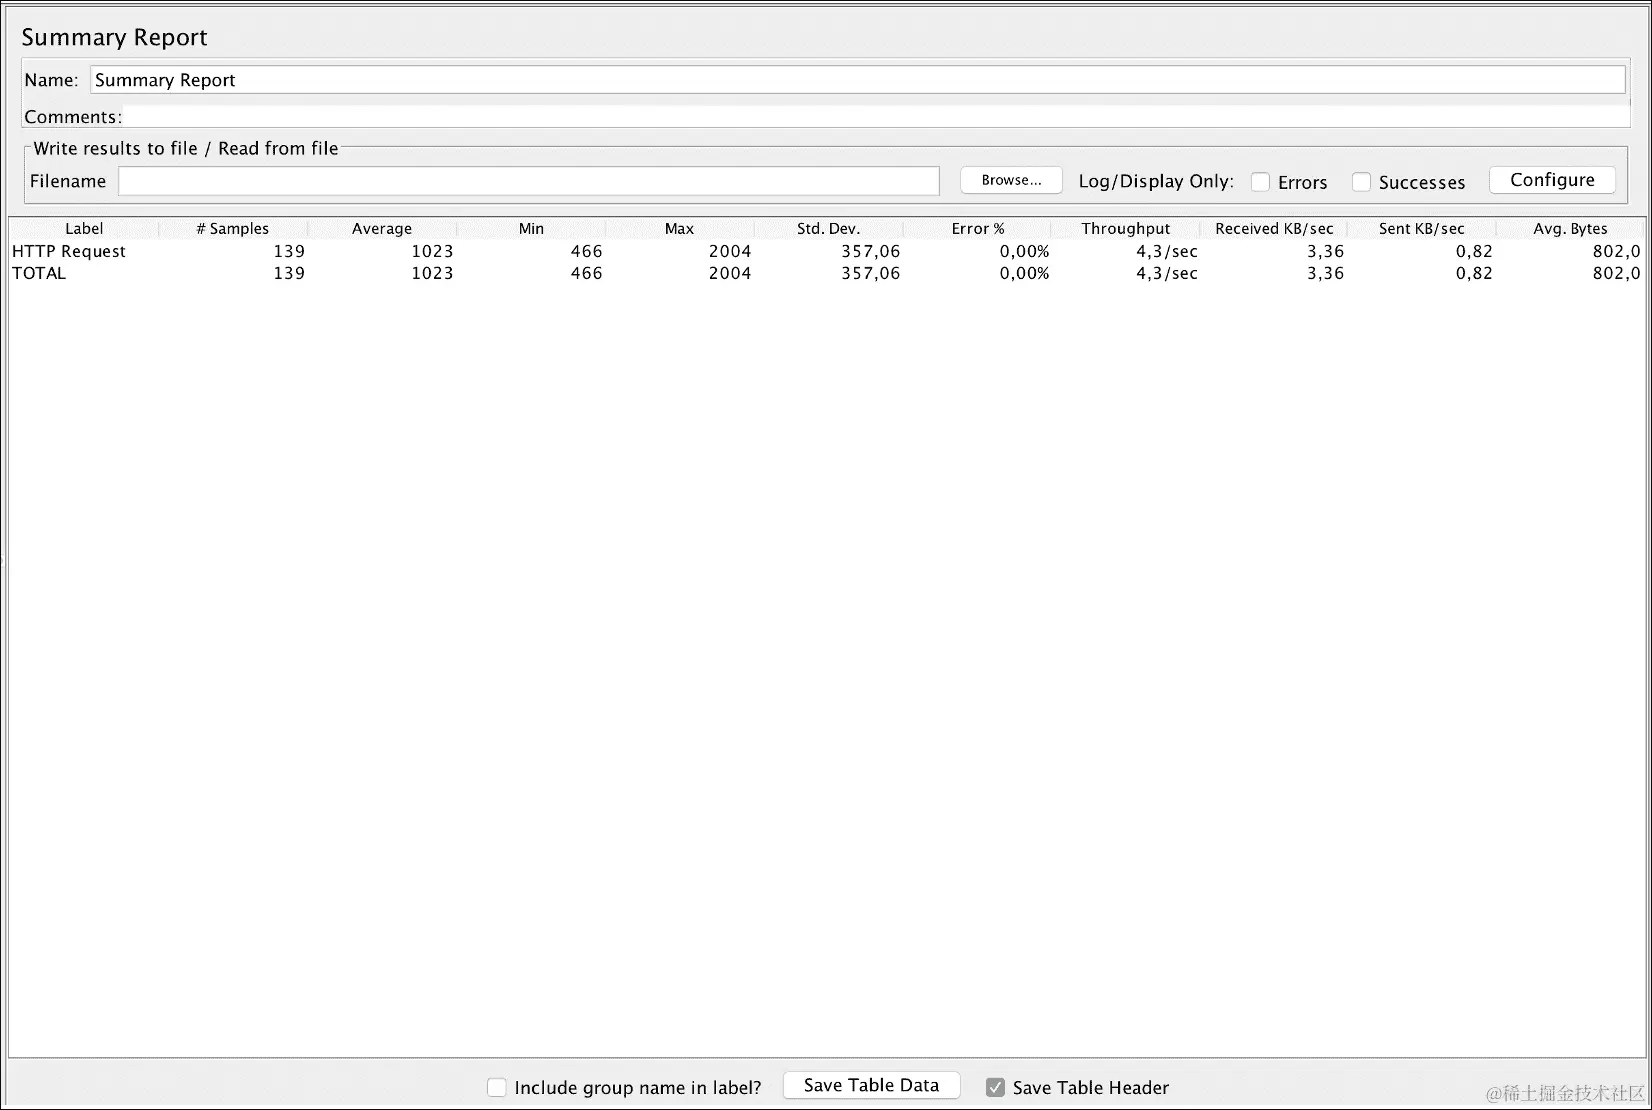Open the Configure button
Image resolution: width=1652 pixels, height=1110 pixels.
(x=1552, y=180)
